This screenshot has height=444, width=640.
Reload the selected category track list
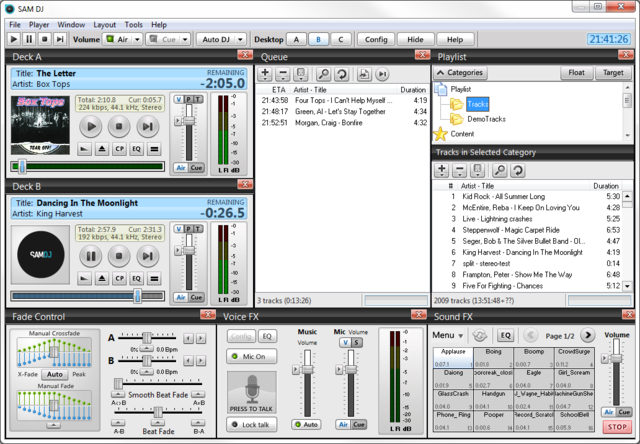518,170
